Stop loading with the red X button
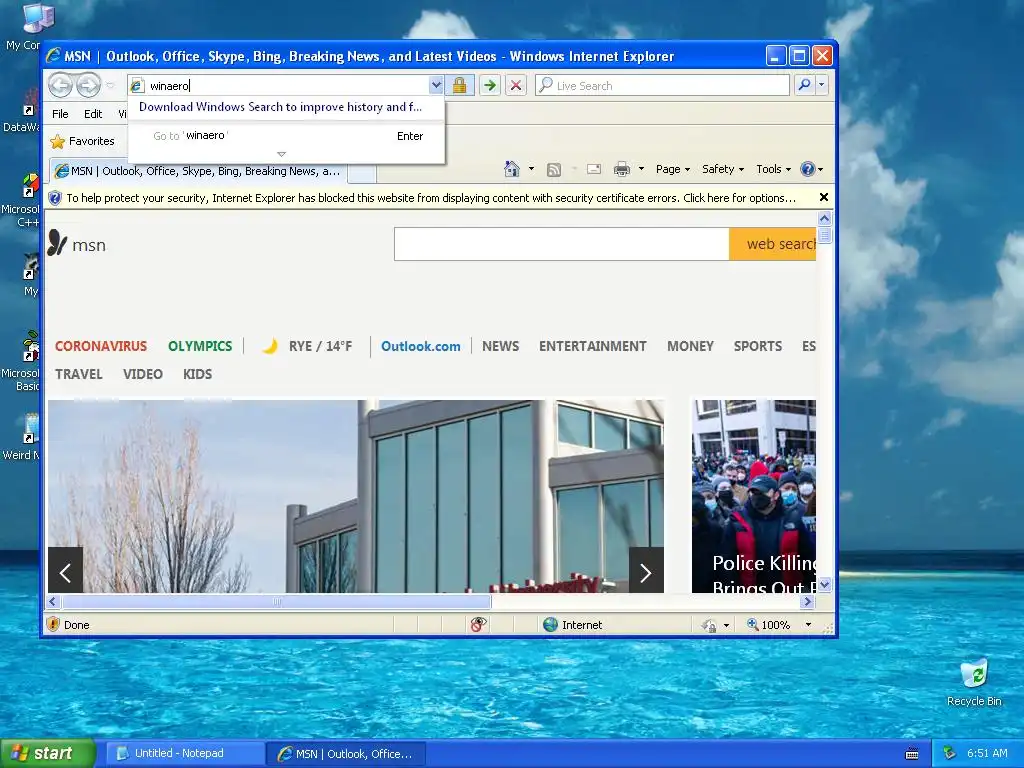This screenshot has height=768, width=1024. click(516, 85)
